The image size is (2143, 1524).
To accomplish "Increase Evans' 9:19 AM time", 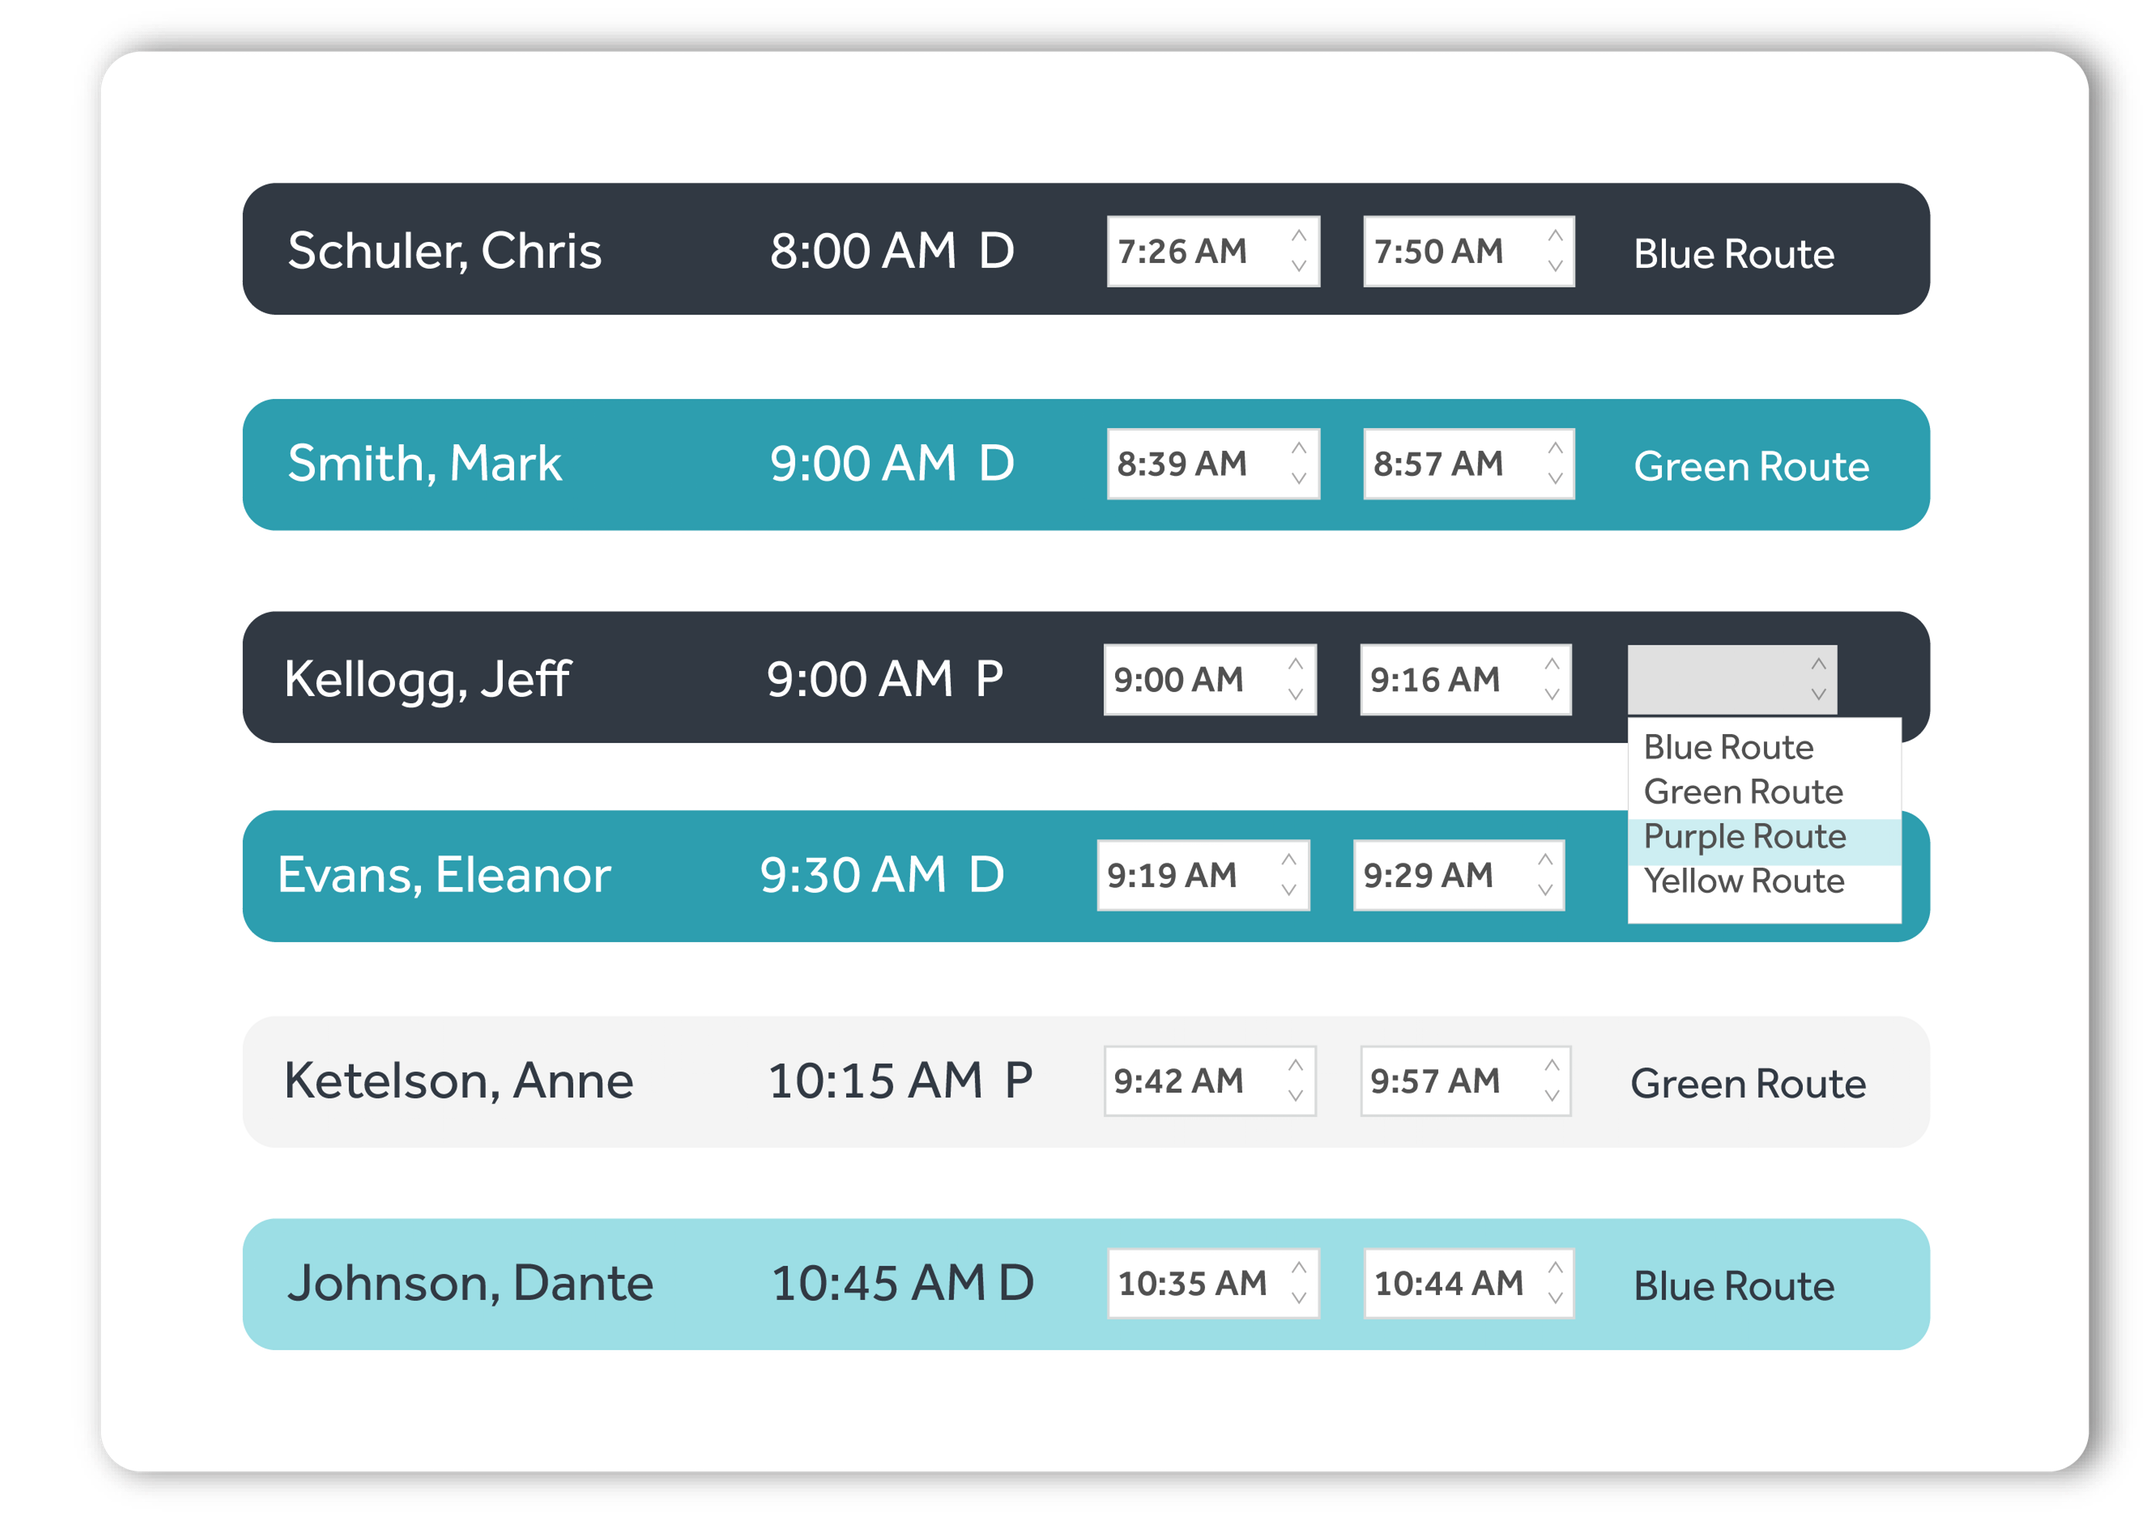I will [1288, 860].
